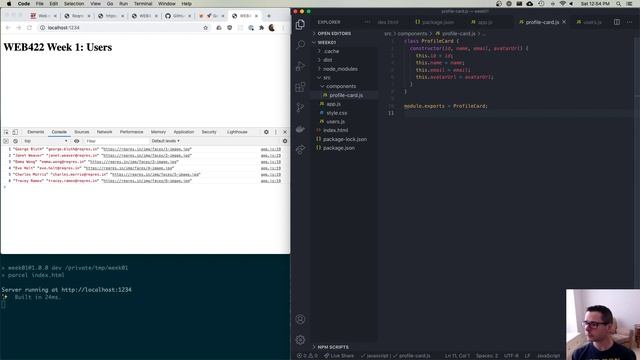
Task: Open the Default levels dropdown
Action: [x=166, y=141]
